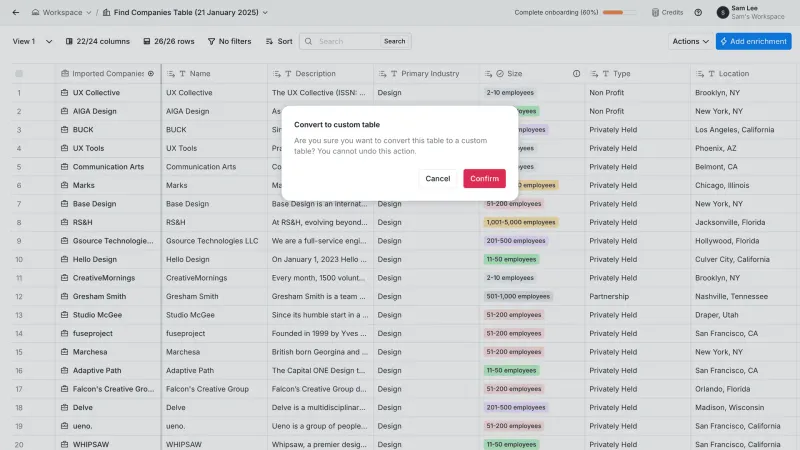Click the company icon beside Delve
The height and width of the screenshot is (450, 800).
tap(64, 408)
